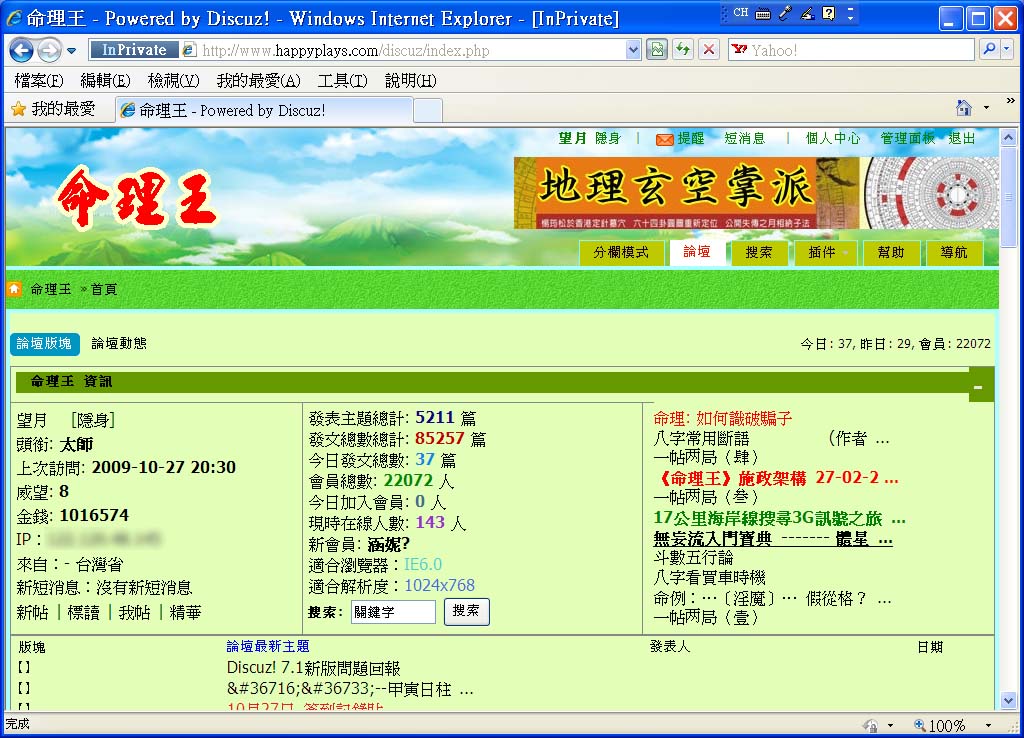Click the Stop loading red X icon
Screen dimensions: 1024x738
pyautogui.click(x=709, y=50)
